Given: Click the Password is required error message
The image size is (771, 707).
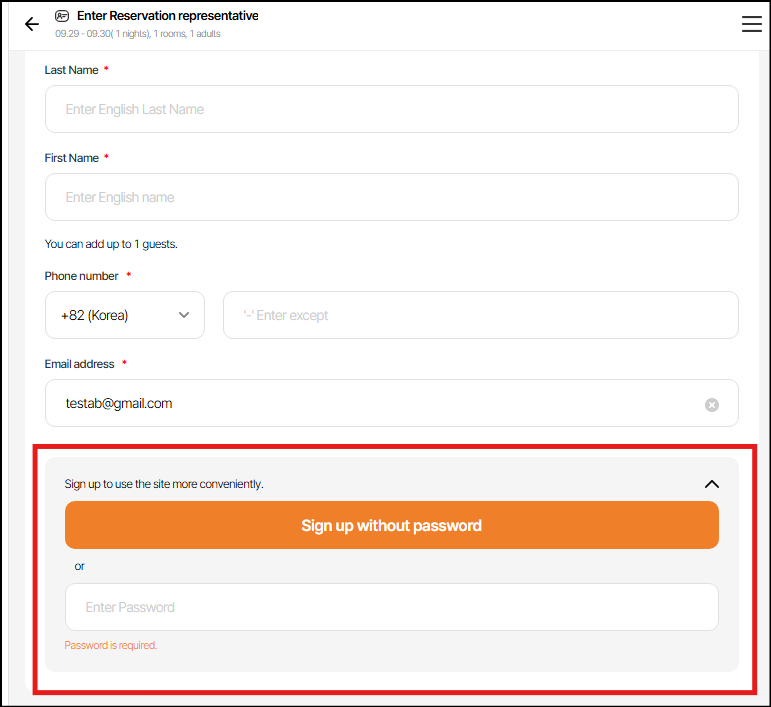Looking at the screenshot, I should pos(111,645).
